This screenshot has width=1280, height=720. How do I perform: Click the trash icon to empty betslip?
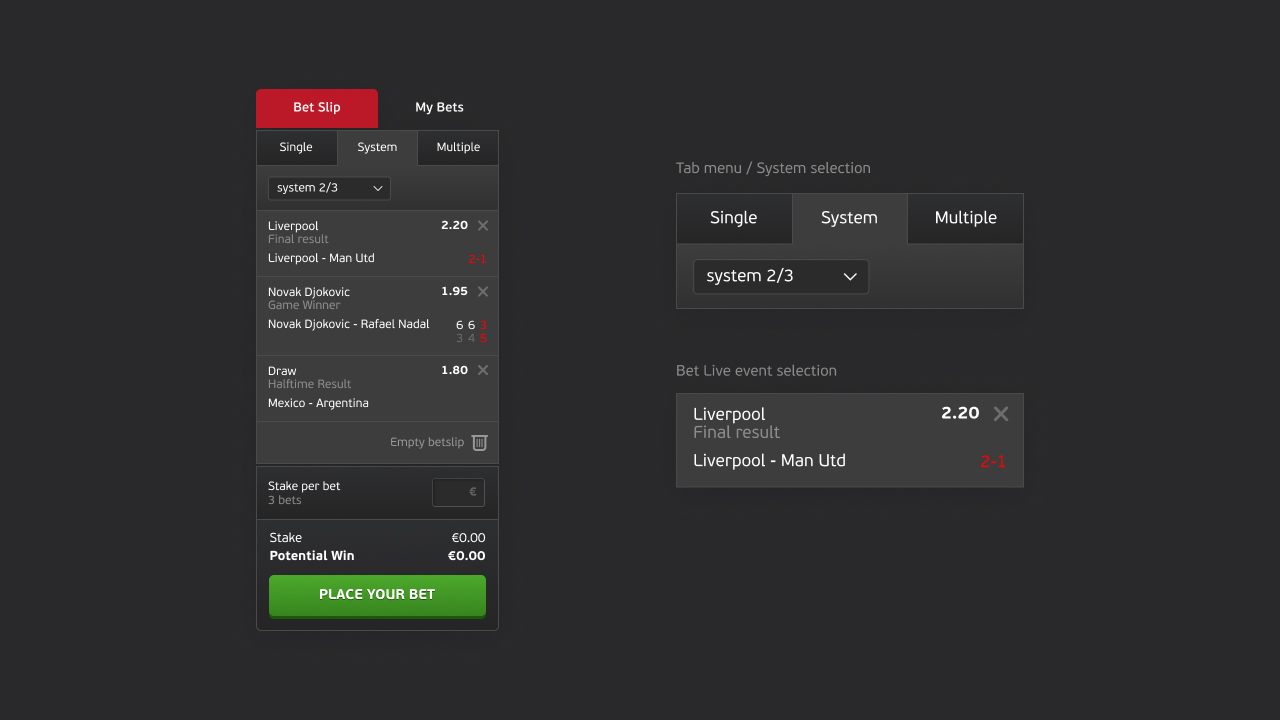[x=480, y=442]
